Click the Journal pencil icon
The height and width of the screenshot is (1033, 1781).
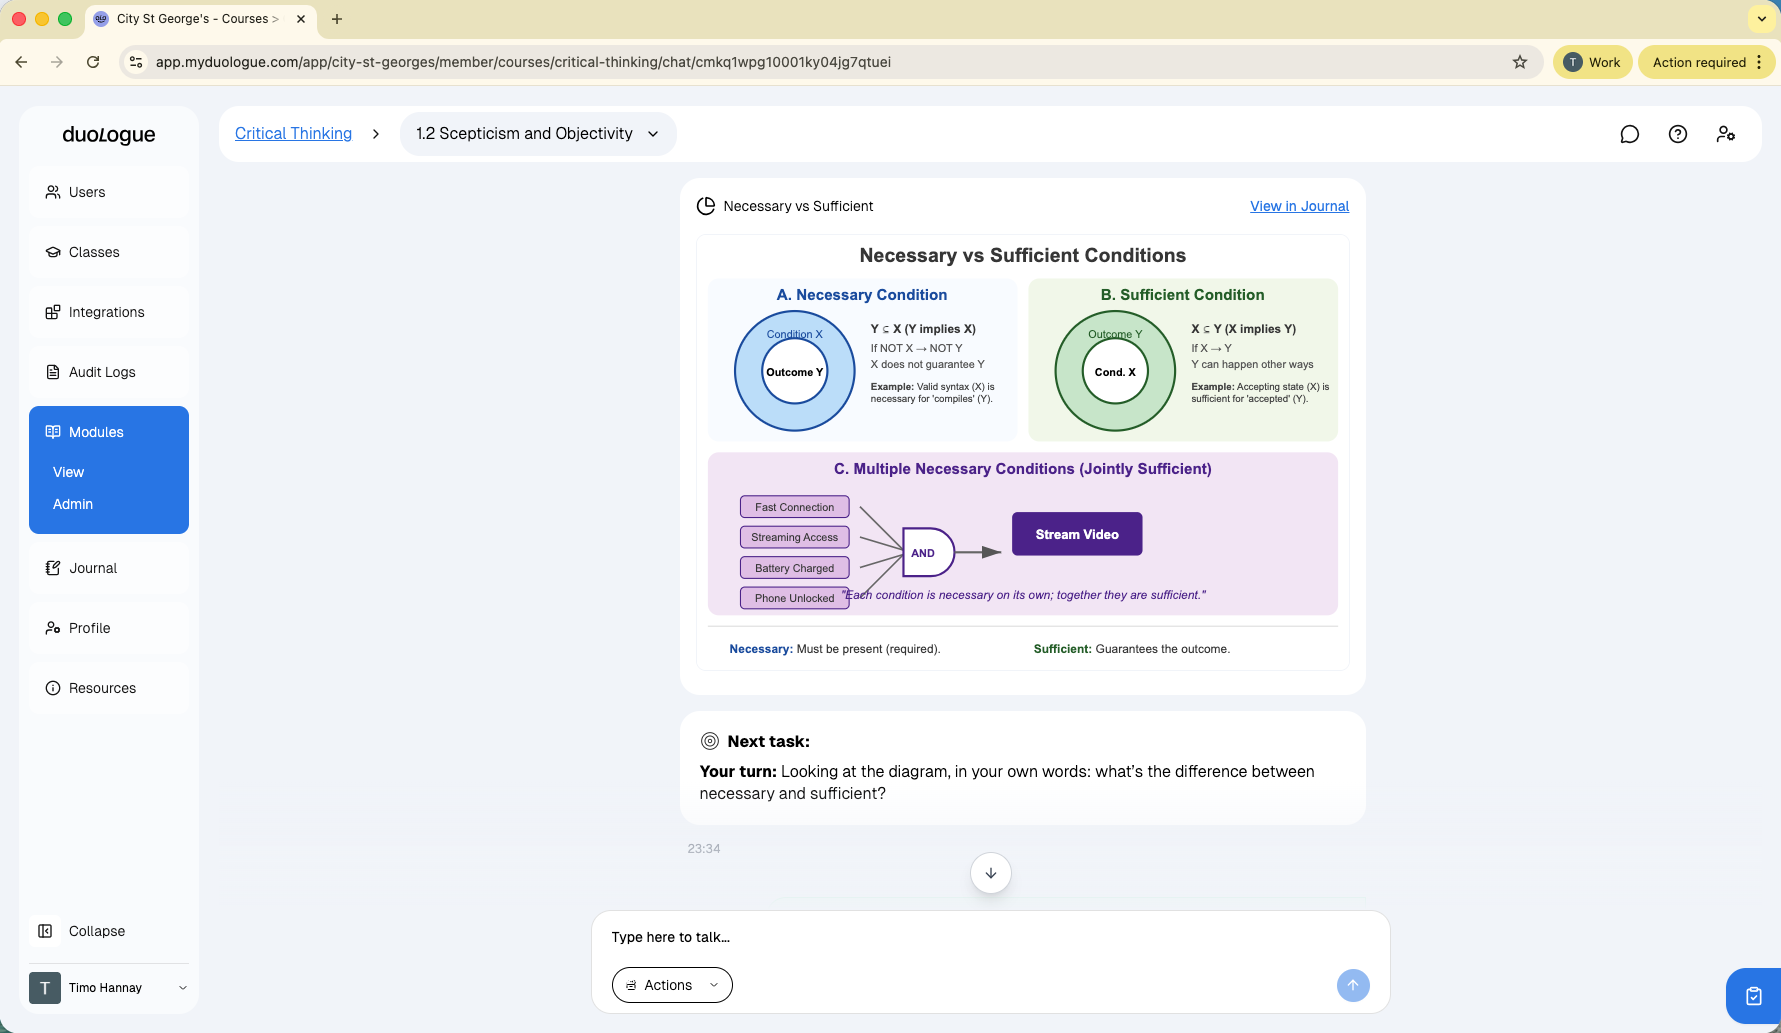[x=53, y=568]
